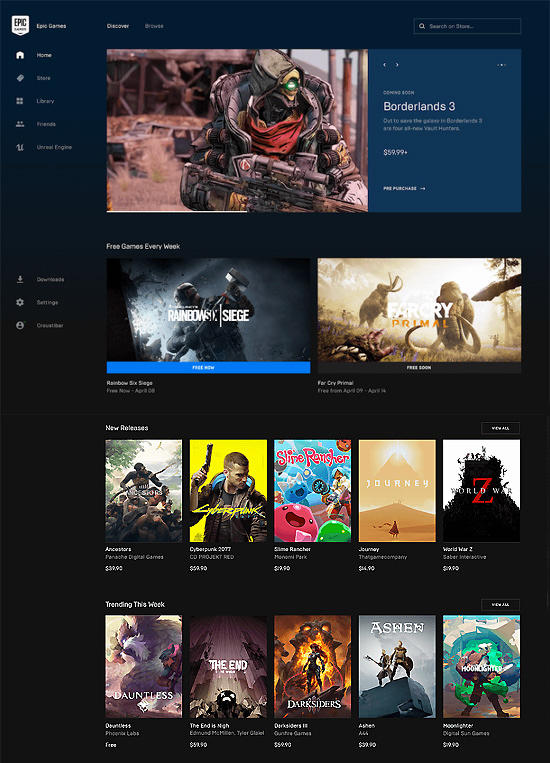Open the Borderlands 3 banner image
The image size is (550, 763).
(x=237, y=130)
